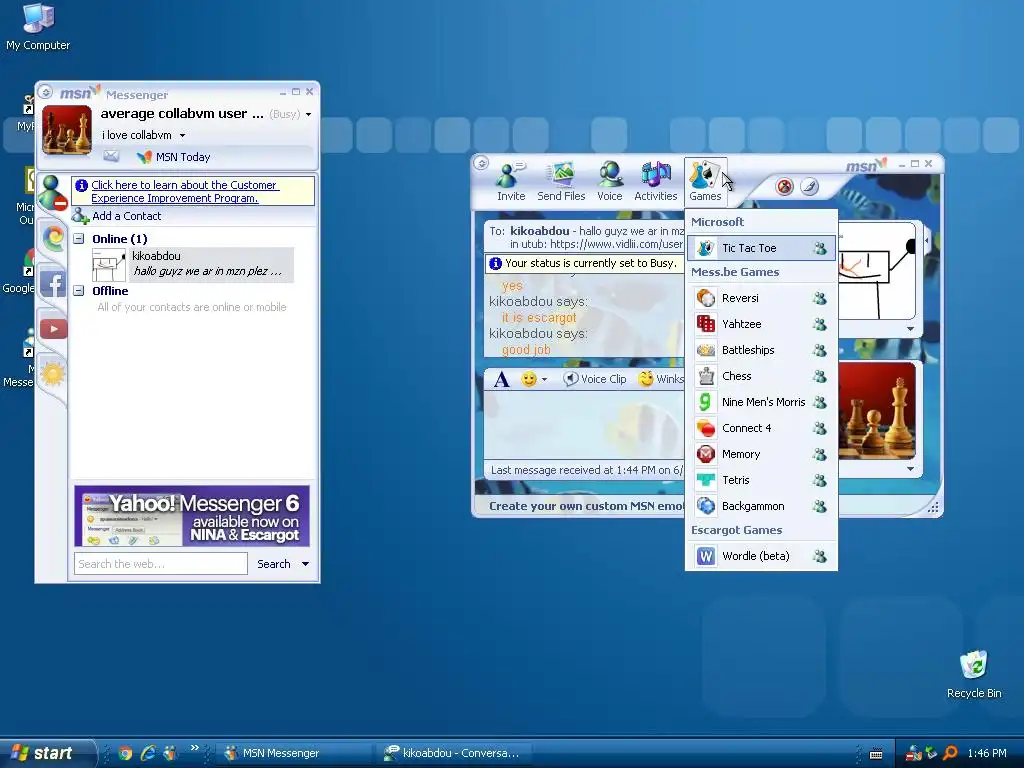This screenshot has width=1024, height=768.
Task: Select contact kikoabdou in the list
Action: tap(193, 264)
